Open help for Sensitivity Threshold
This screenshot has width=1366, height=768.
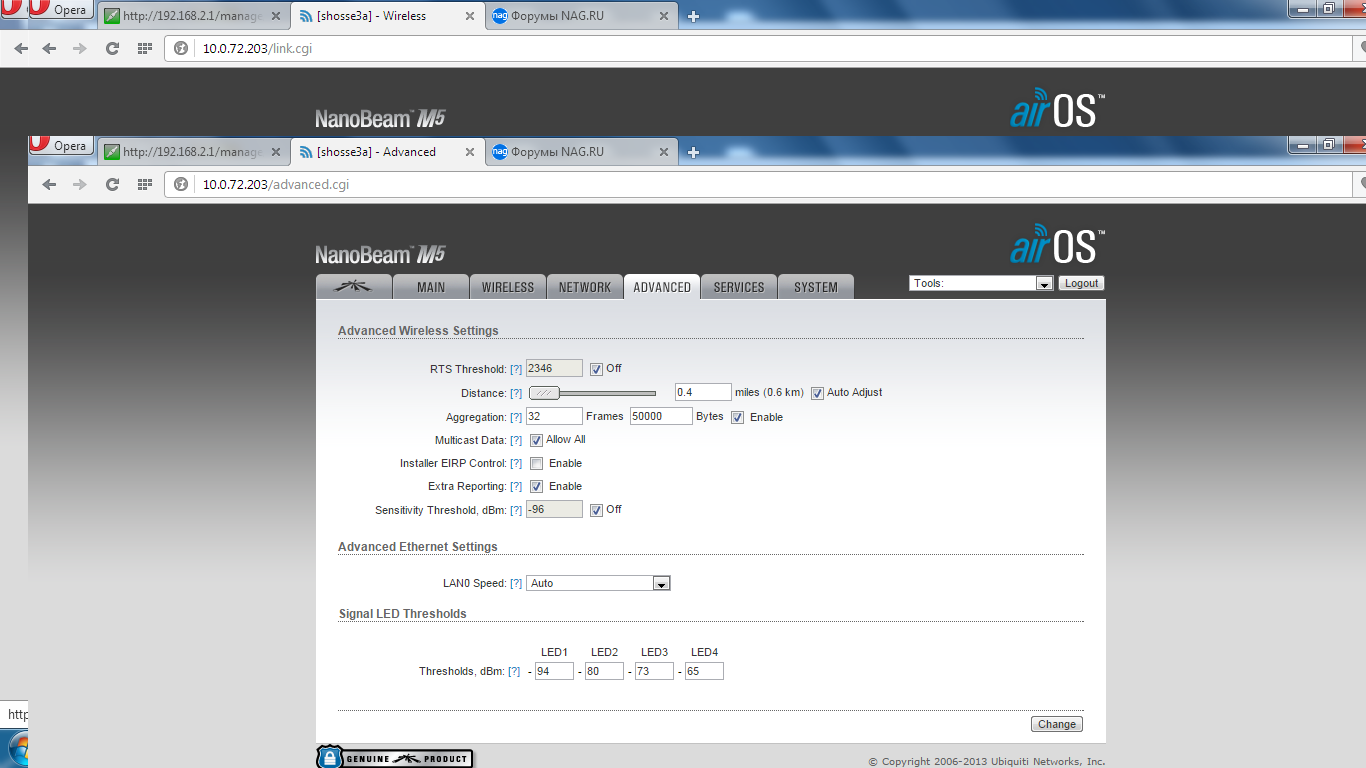tap(516, 511)
